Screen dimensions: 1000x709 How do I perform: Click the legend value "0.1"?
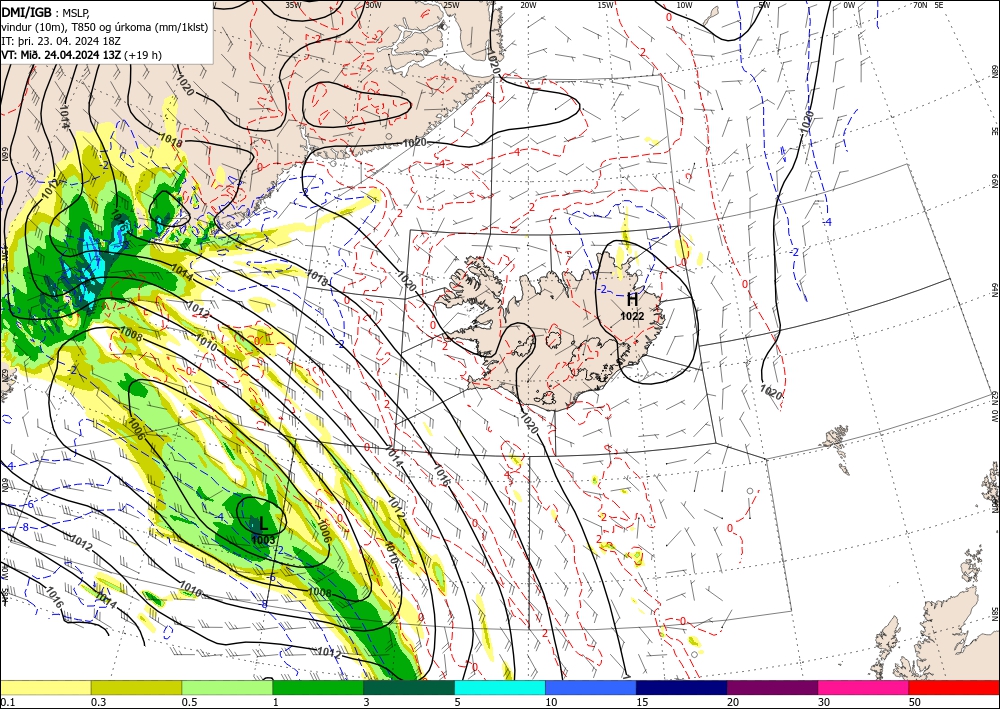click(7, 702)
